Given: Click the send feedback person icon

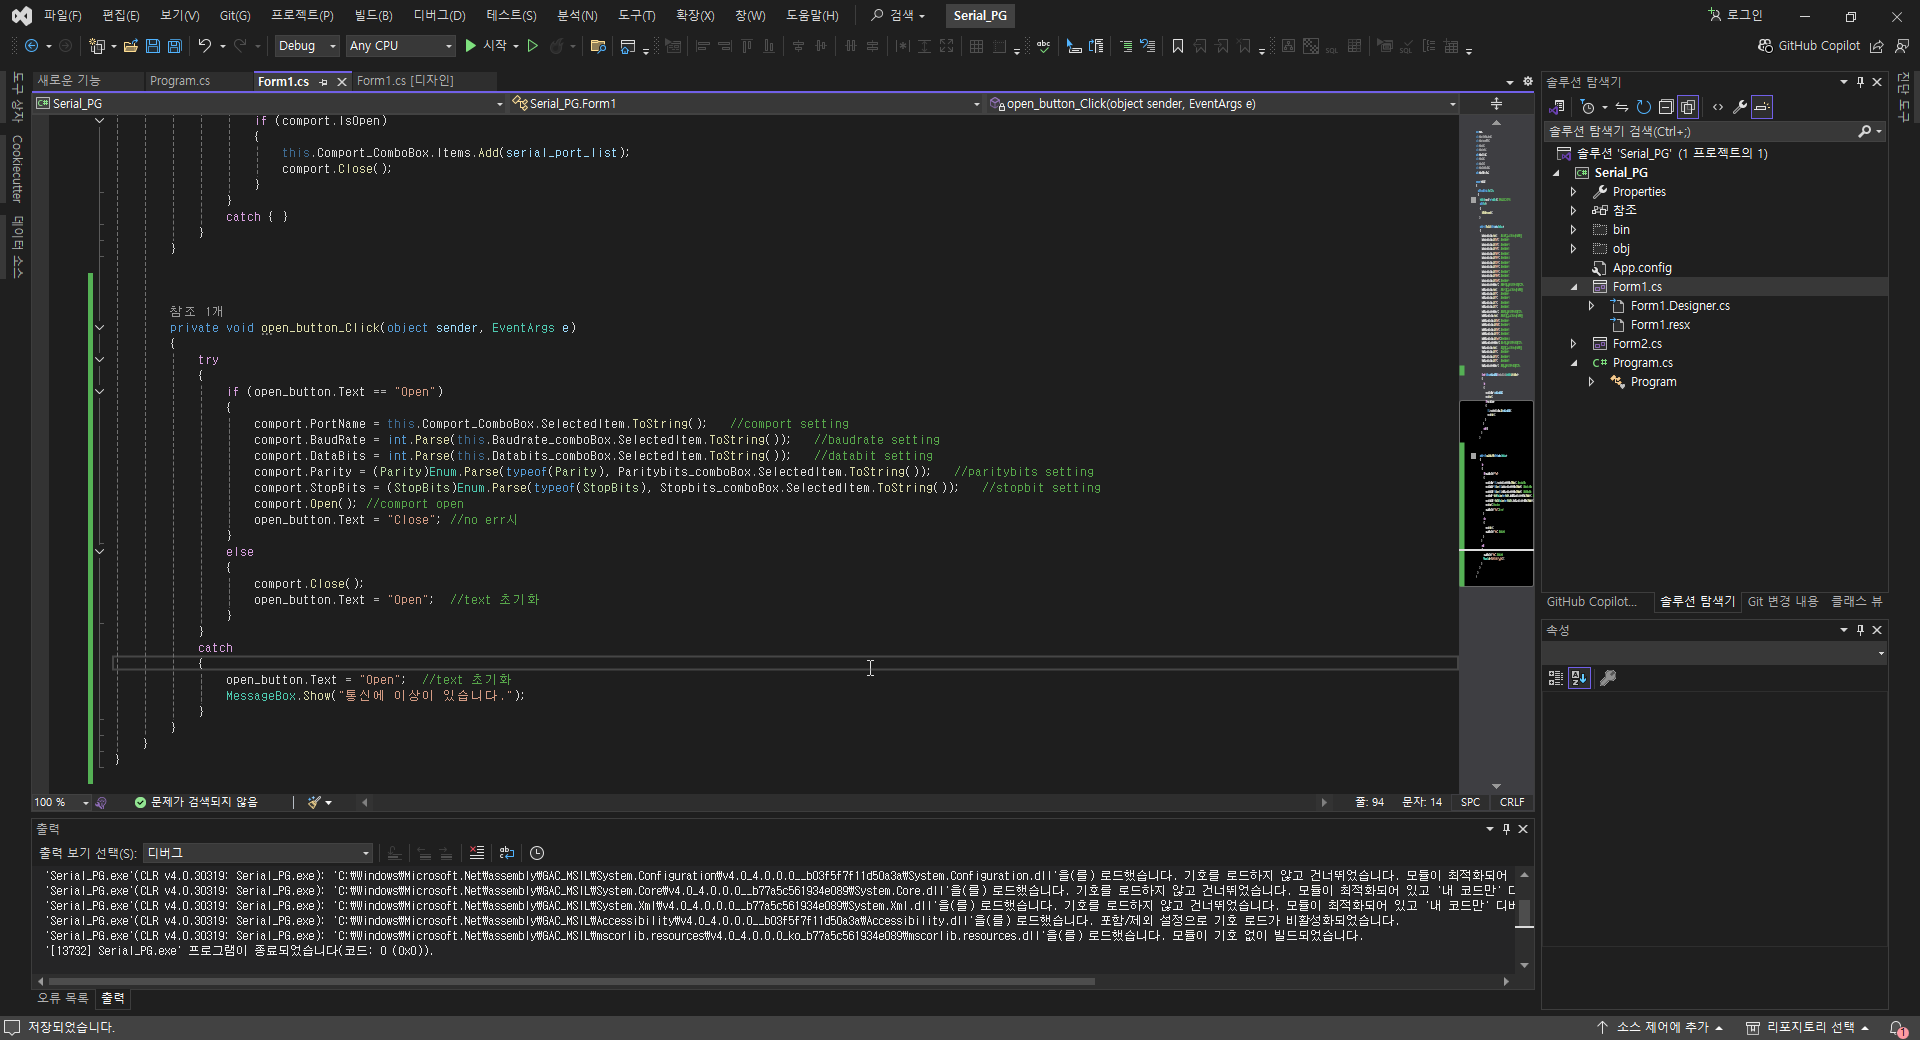Looking at the screenshot, I should click(x=1901, y=46).
